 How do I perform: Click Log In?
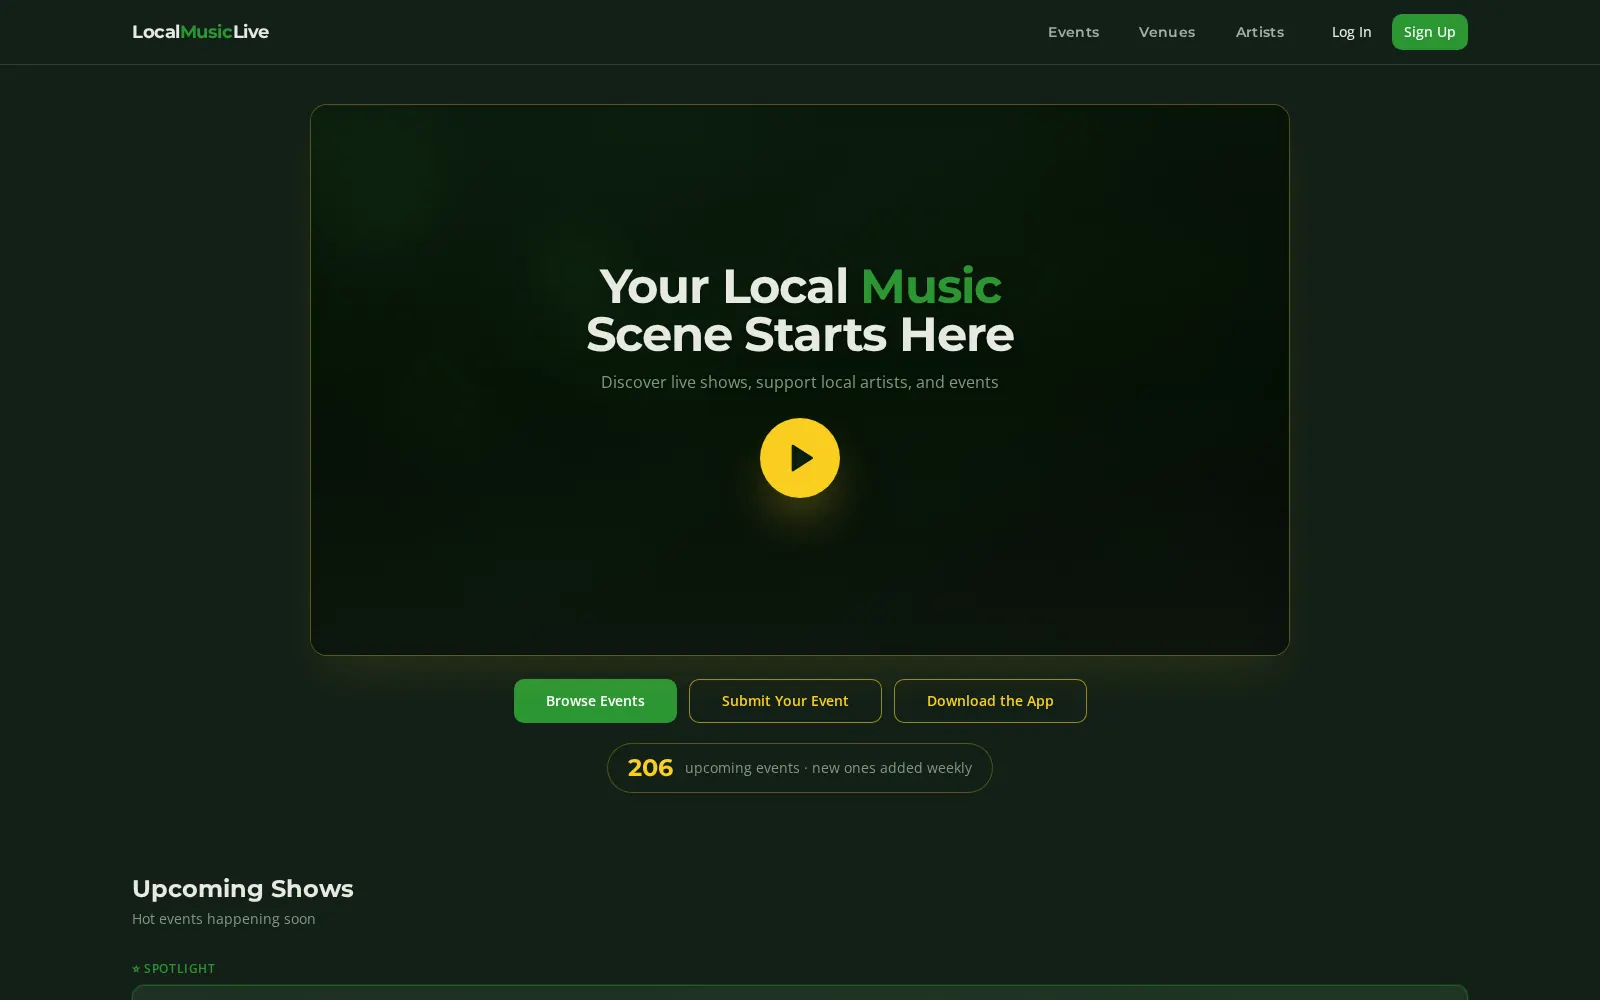1351,32
